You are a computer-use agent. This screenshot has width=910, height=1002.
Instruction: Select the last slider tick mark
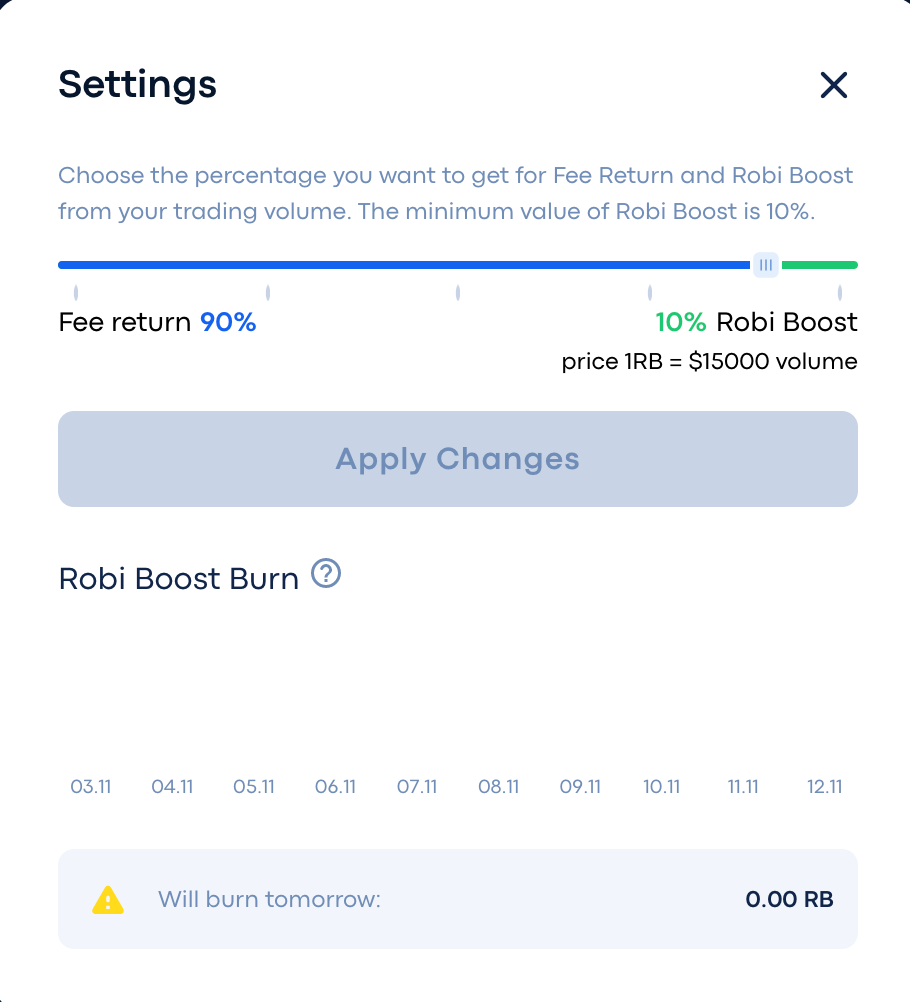click(x=840, y=293)
